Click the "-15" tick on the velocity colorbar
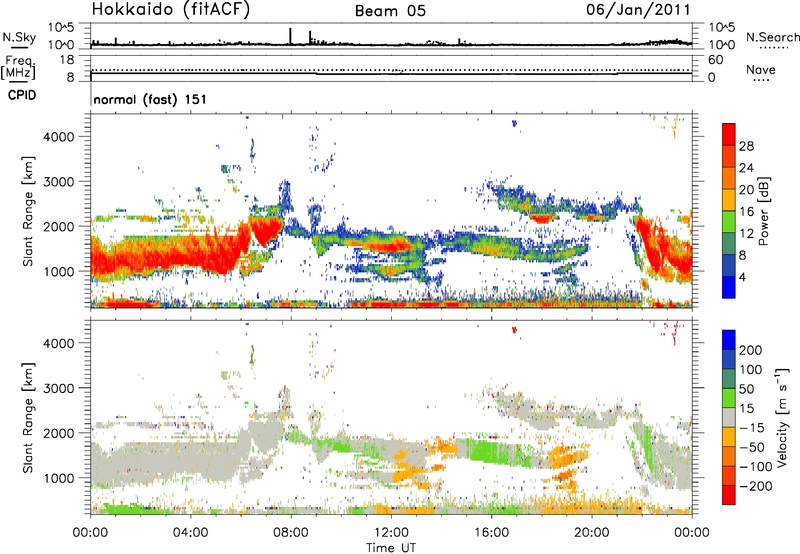 pyautogui.click(x=751, y=428)
